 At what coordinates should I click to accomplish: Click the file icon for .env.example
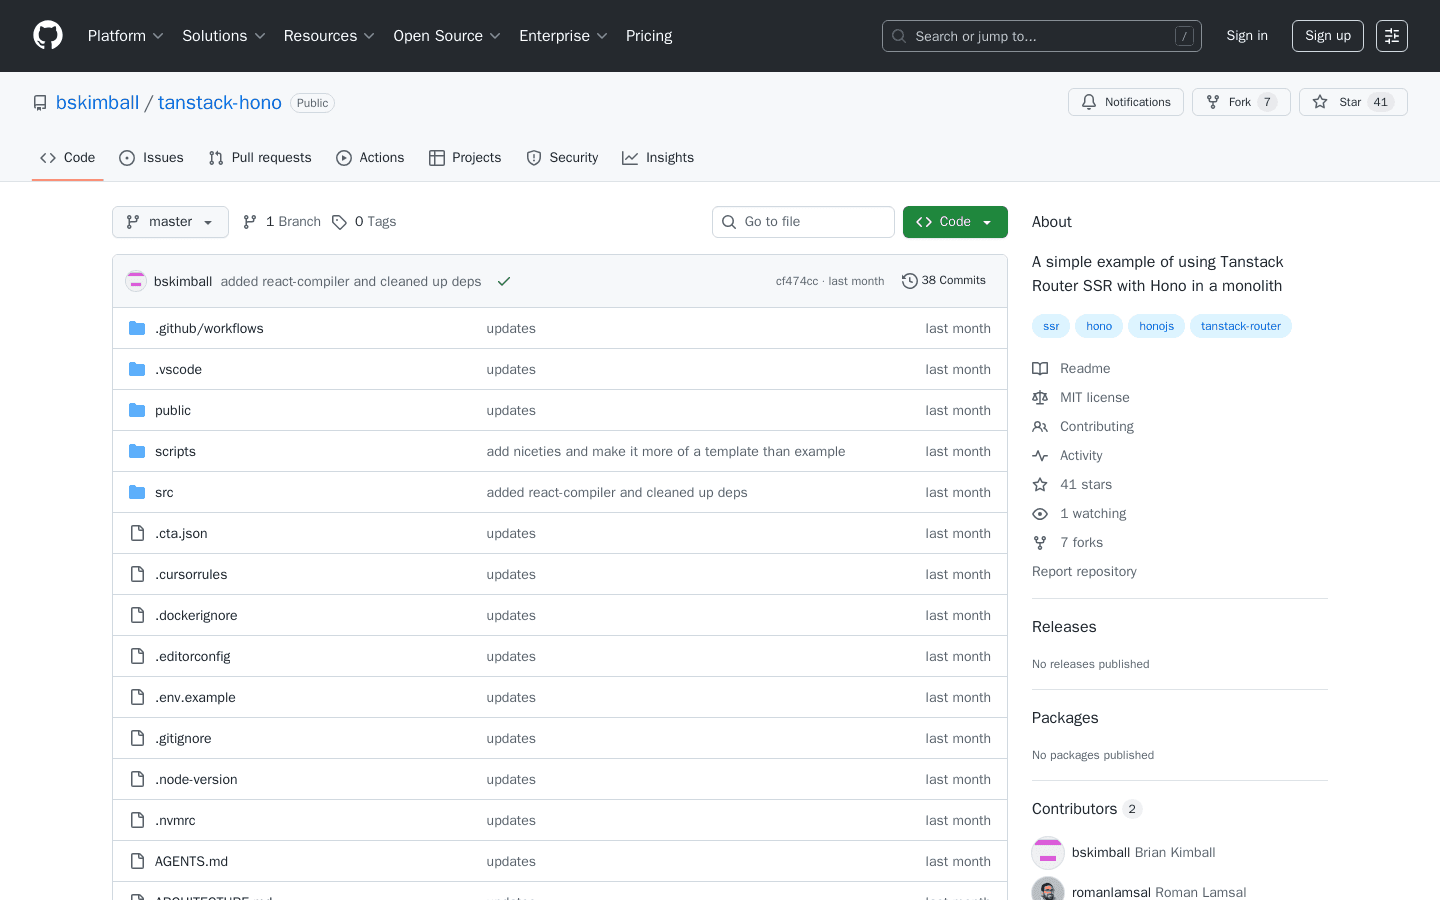137,697
